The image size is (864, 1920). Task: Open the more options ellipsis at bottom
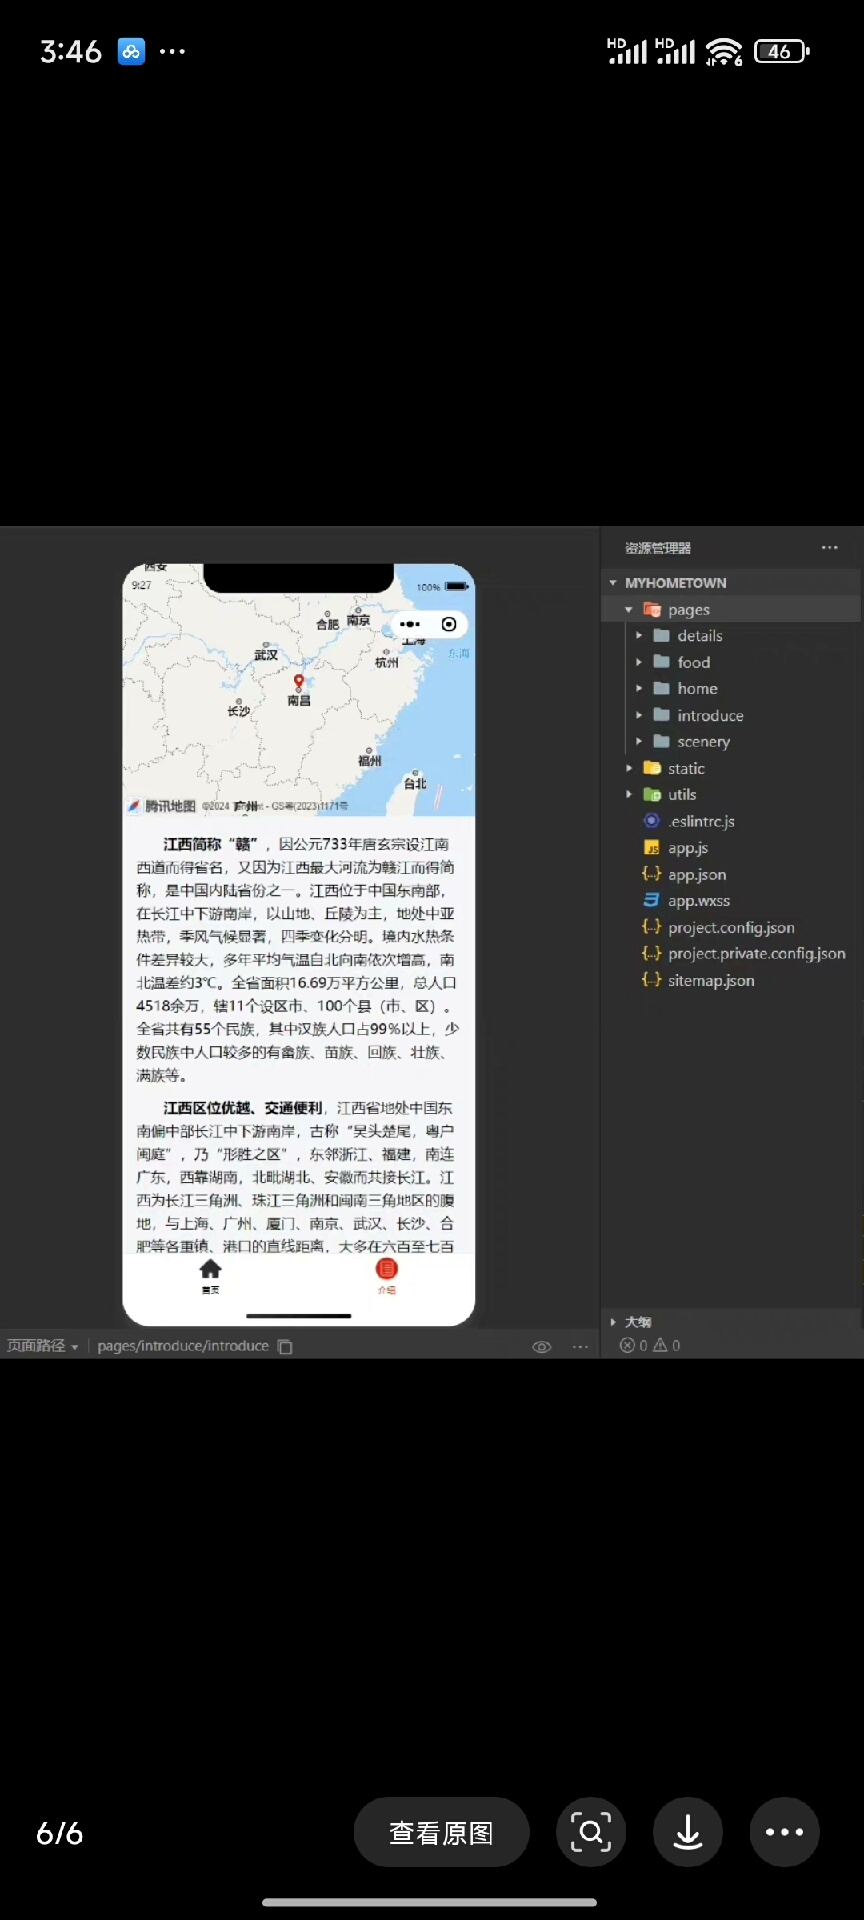click(x=785, y=1832)
